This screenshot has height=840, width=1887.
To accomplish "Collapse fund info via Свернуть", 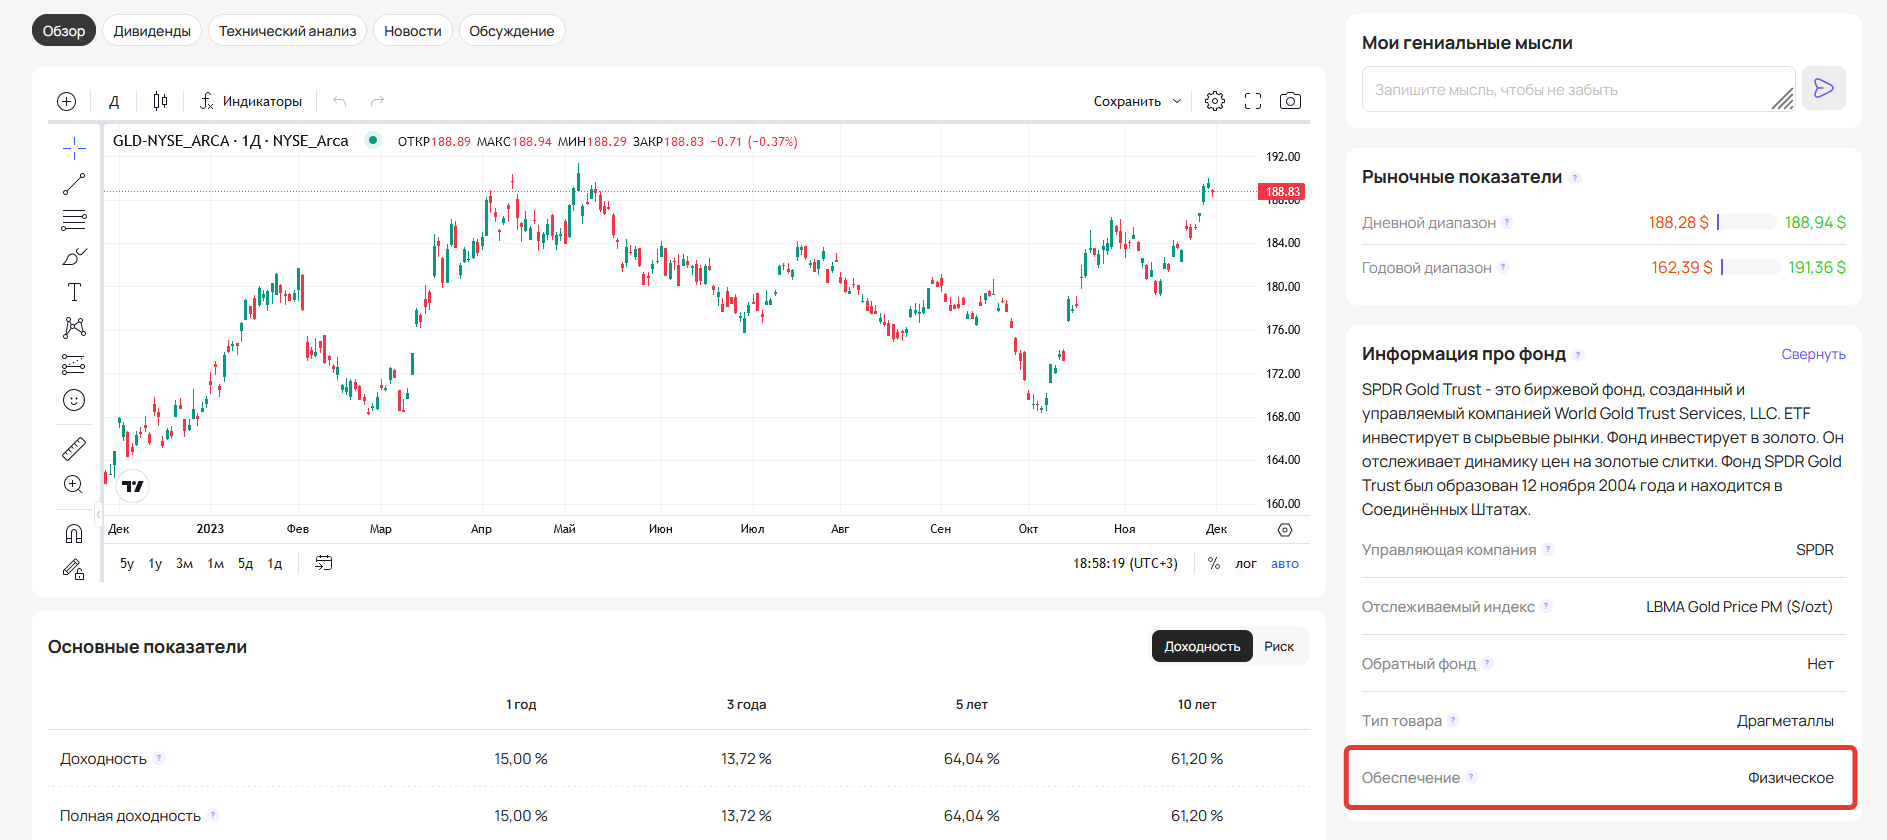I will [1813, 354].
